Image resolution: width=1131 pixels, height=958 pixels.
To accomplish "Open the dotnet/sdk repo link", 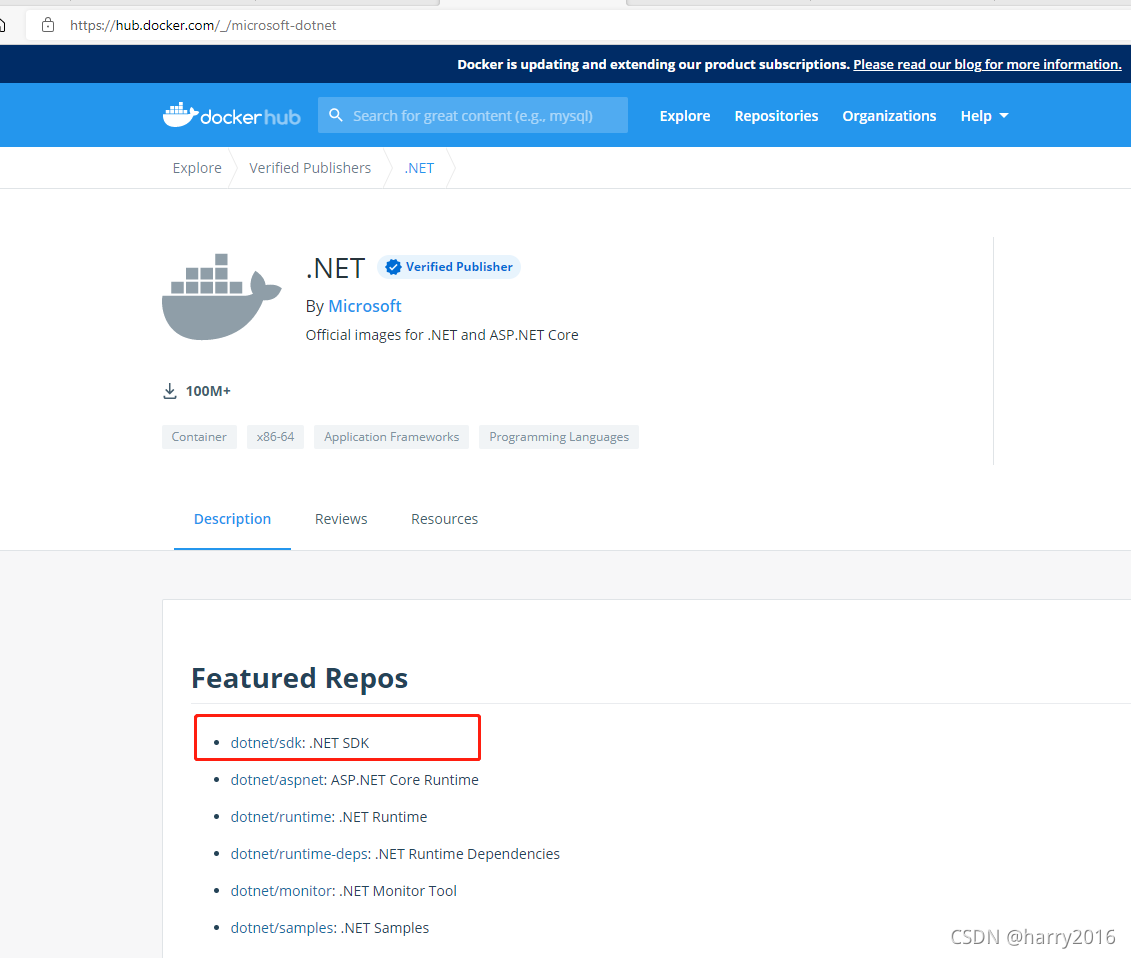I will pos(267,743).
